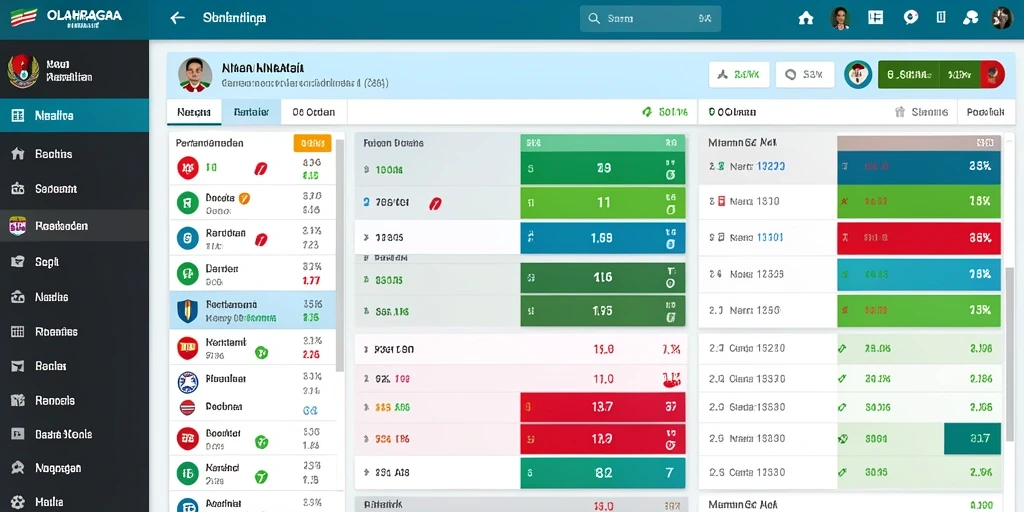Toggle the round green check badge in Kerdiant row
This screenshot has width=1024, height=512.
(x=261, y=353)
